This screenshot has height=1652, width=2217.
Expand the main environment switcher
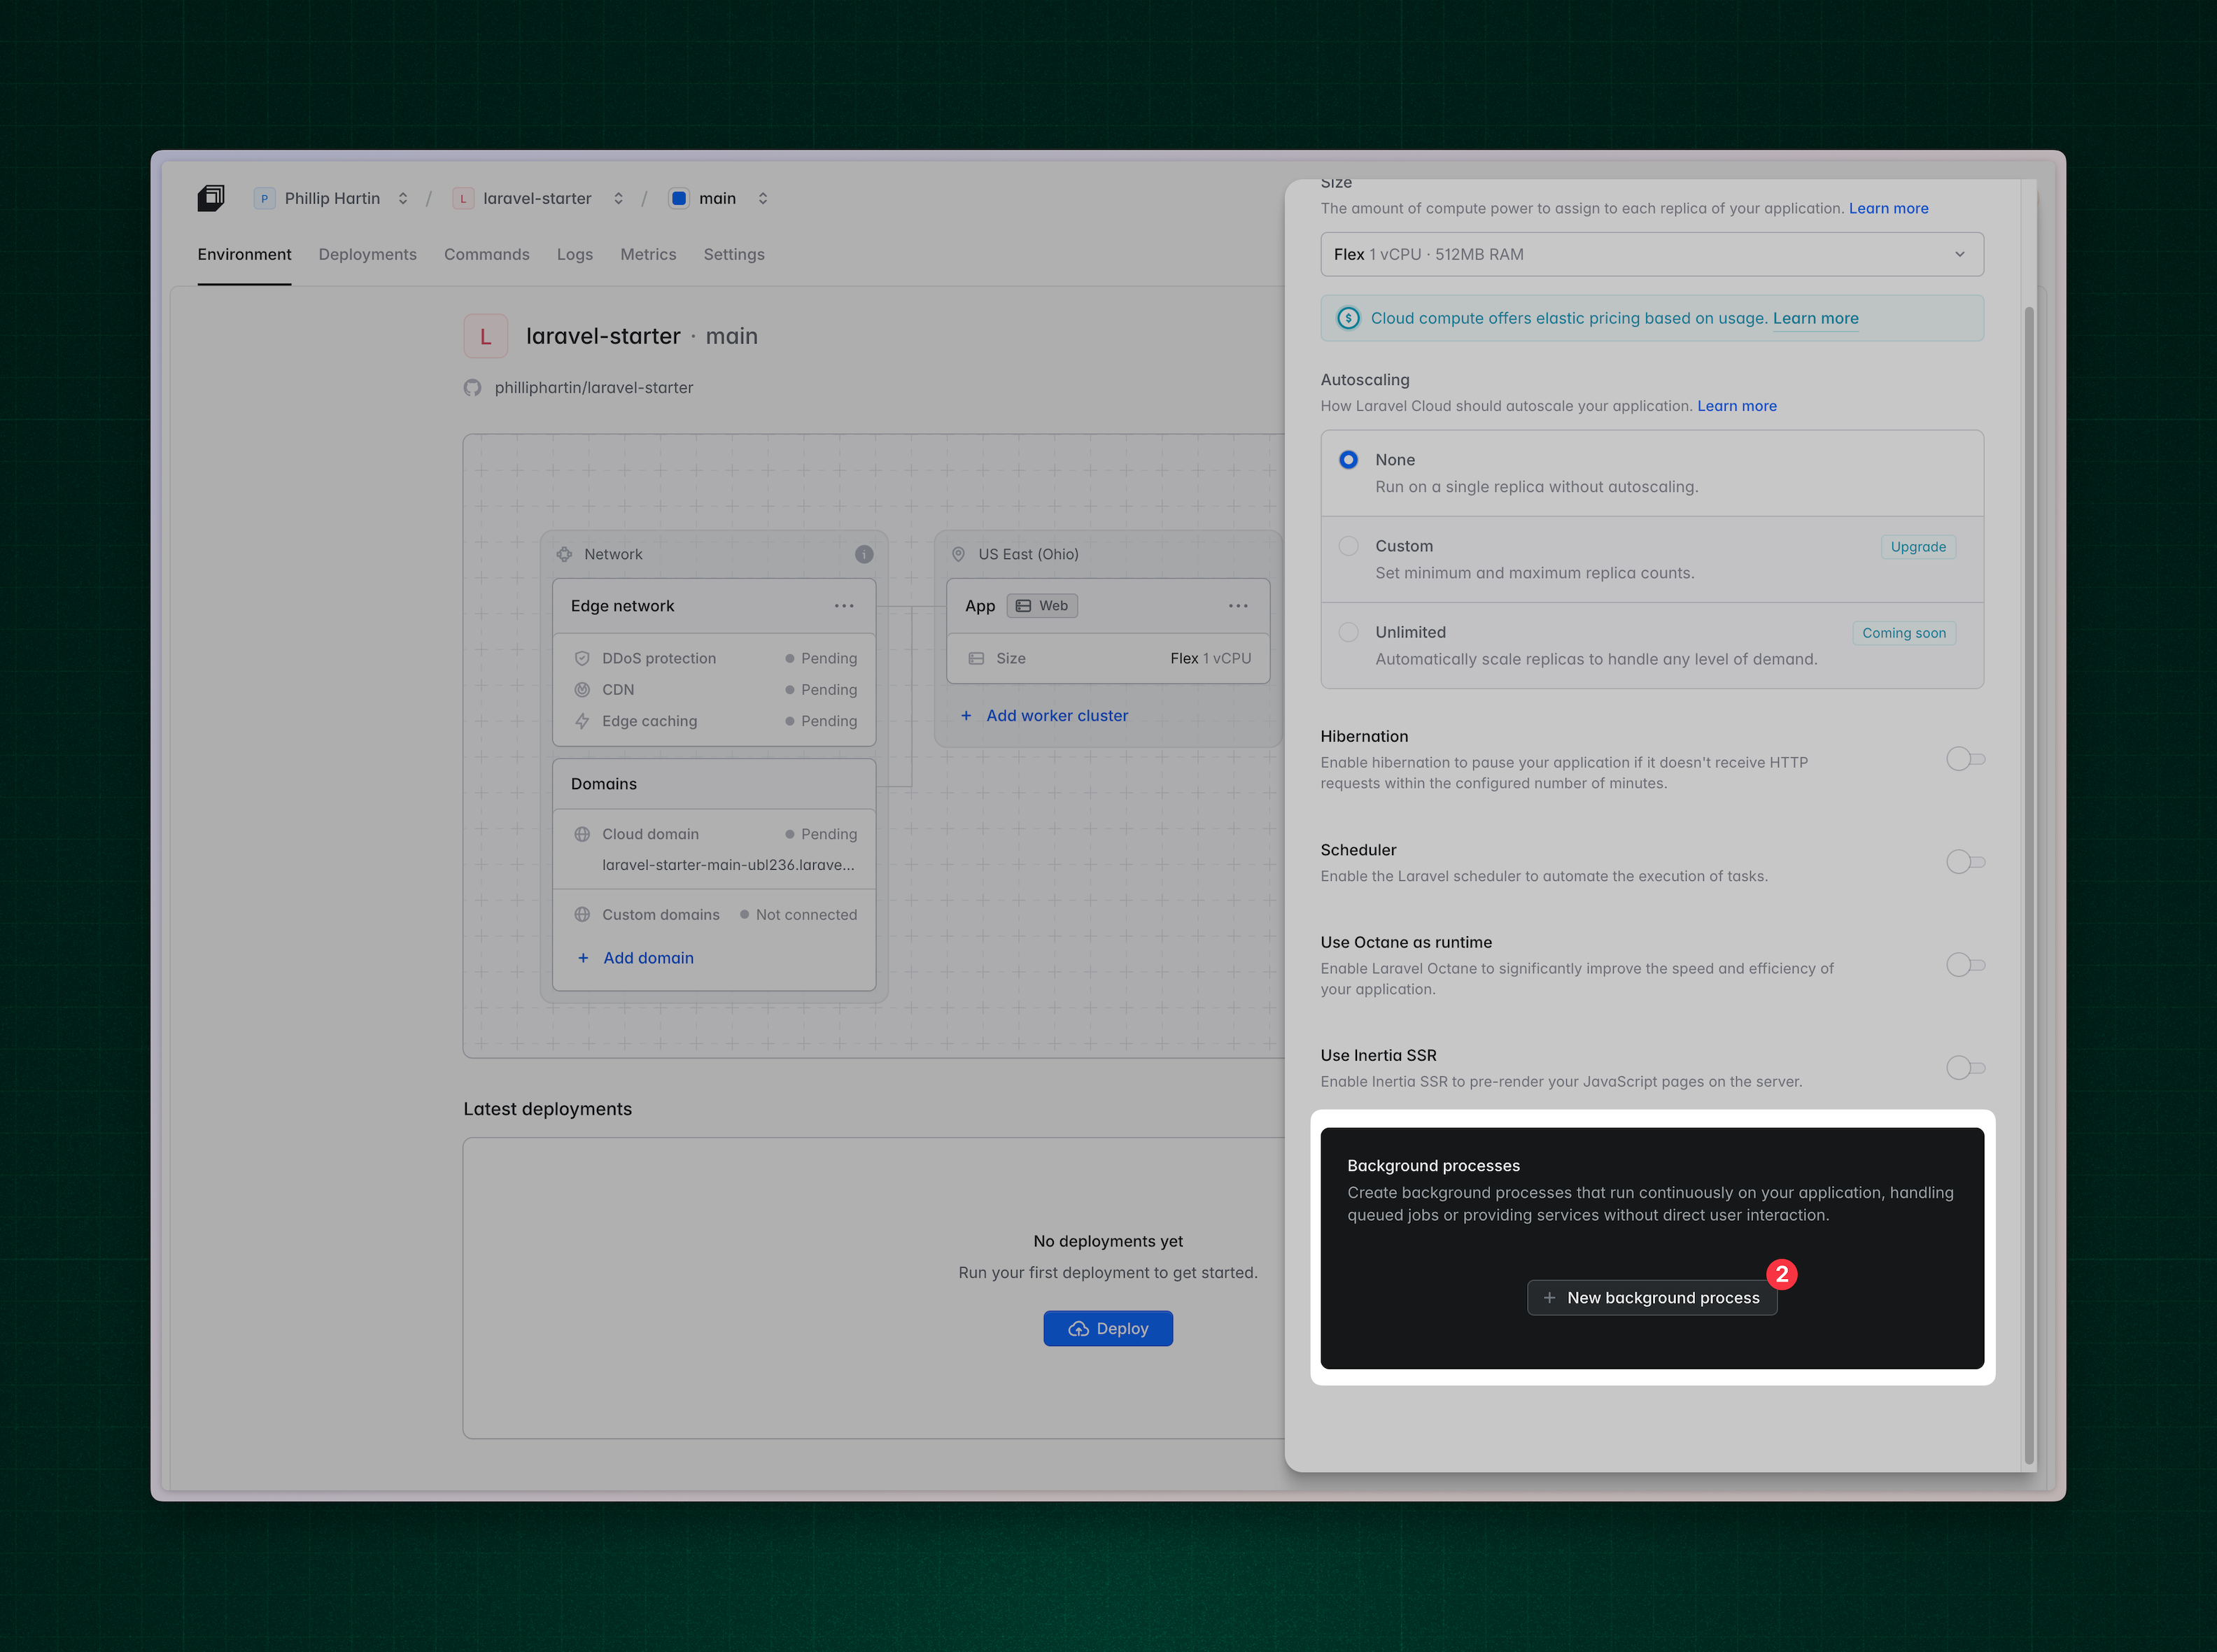[x=762, y=198]
